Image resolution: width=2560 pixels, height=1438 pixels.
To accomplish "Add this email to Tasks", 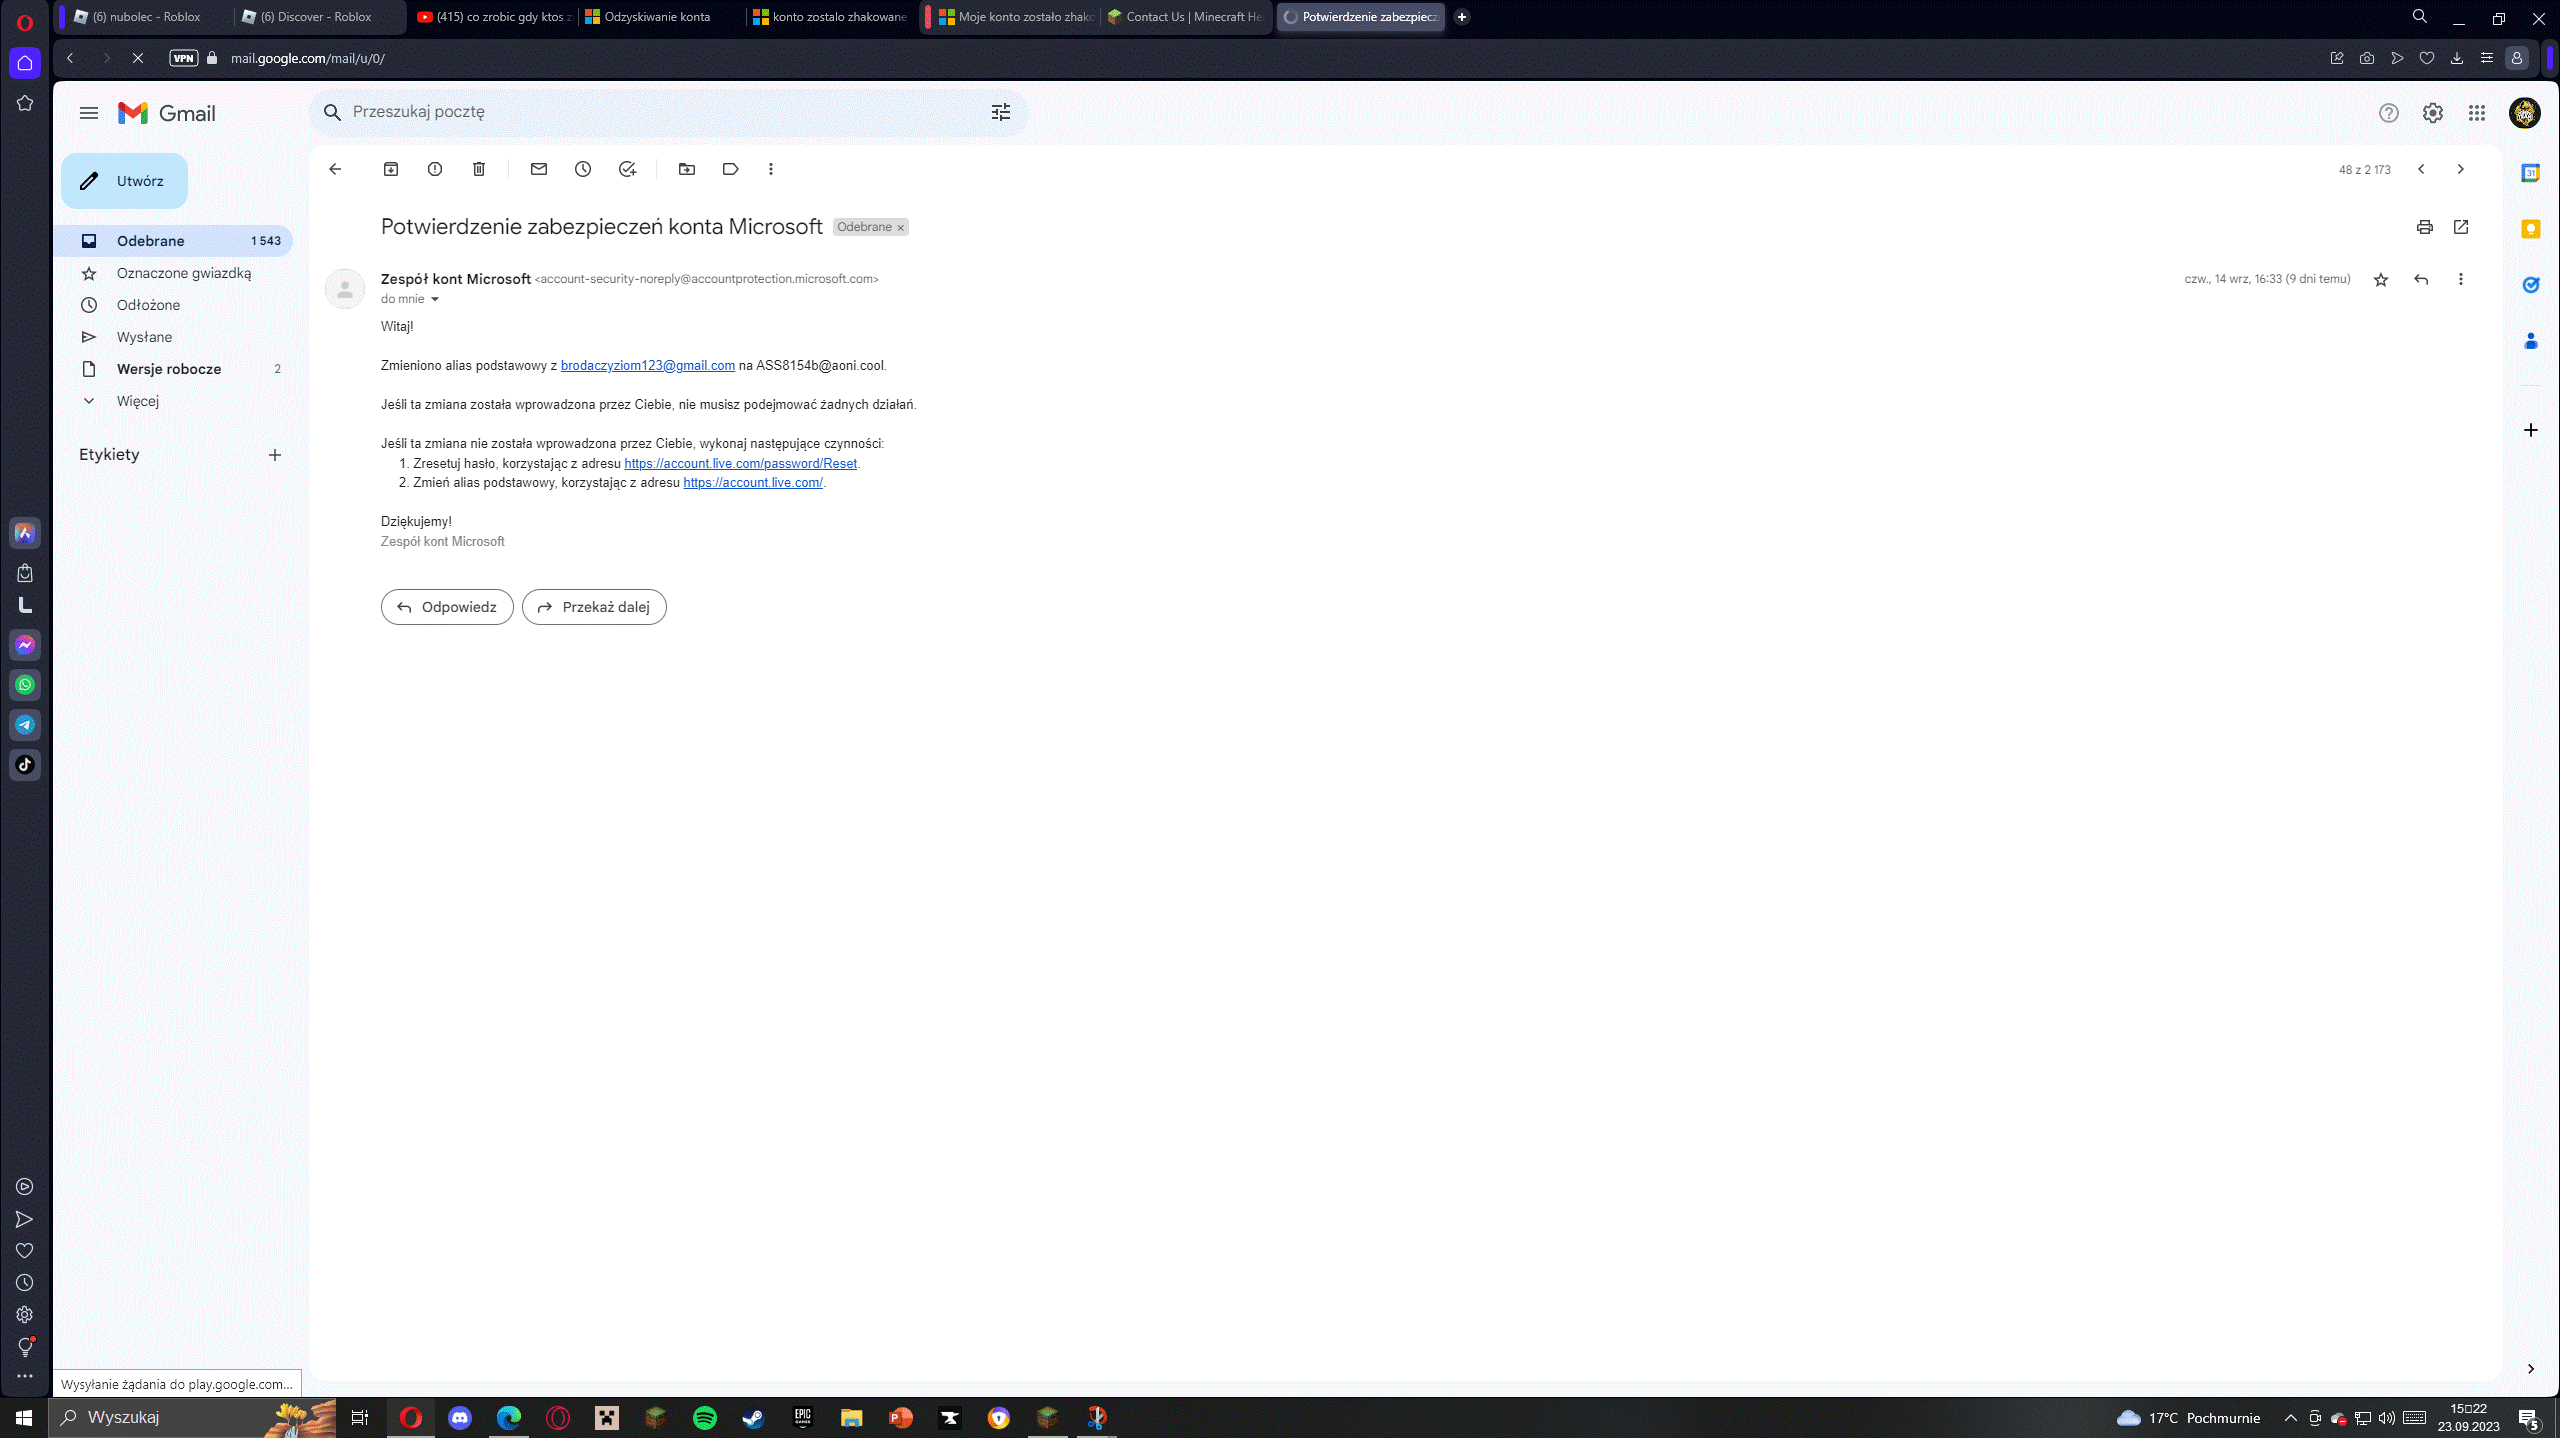I will tap(627, 169).
